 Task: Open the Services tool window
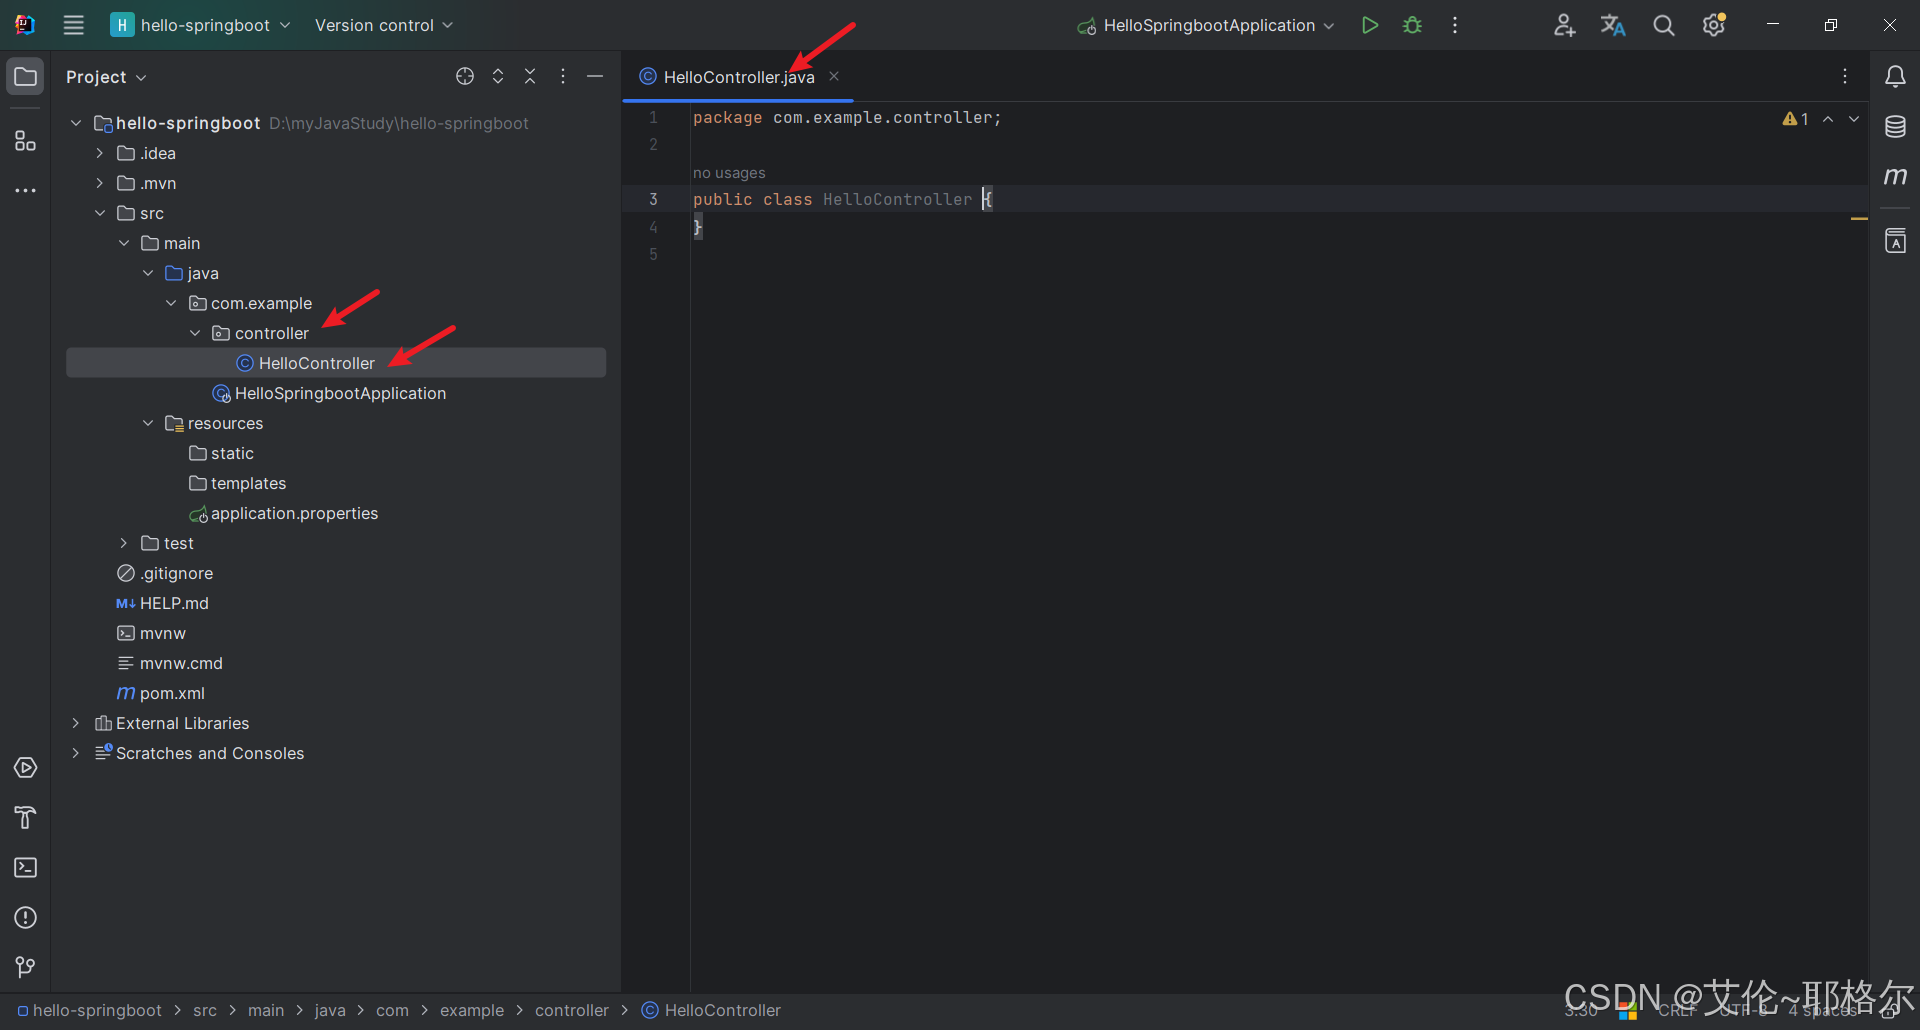tap(26, 768)
